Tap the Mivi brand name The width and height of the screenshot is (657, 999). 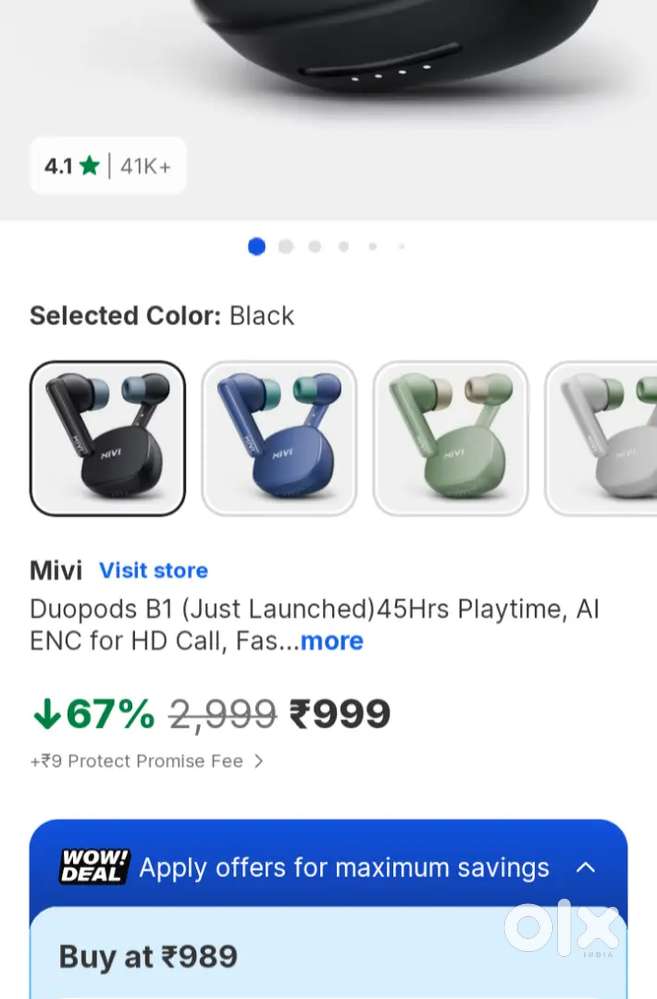(x=56, y=570)
